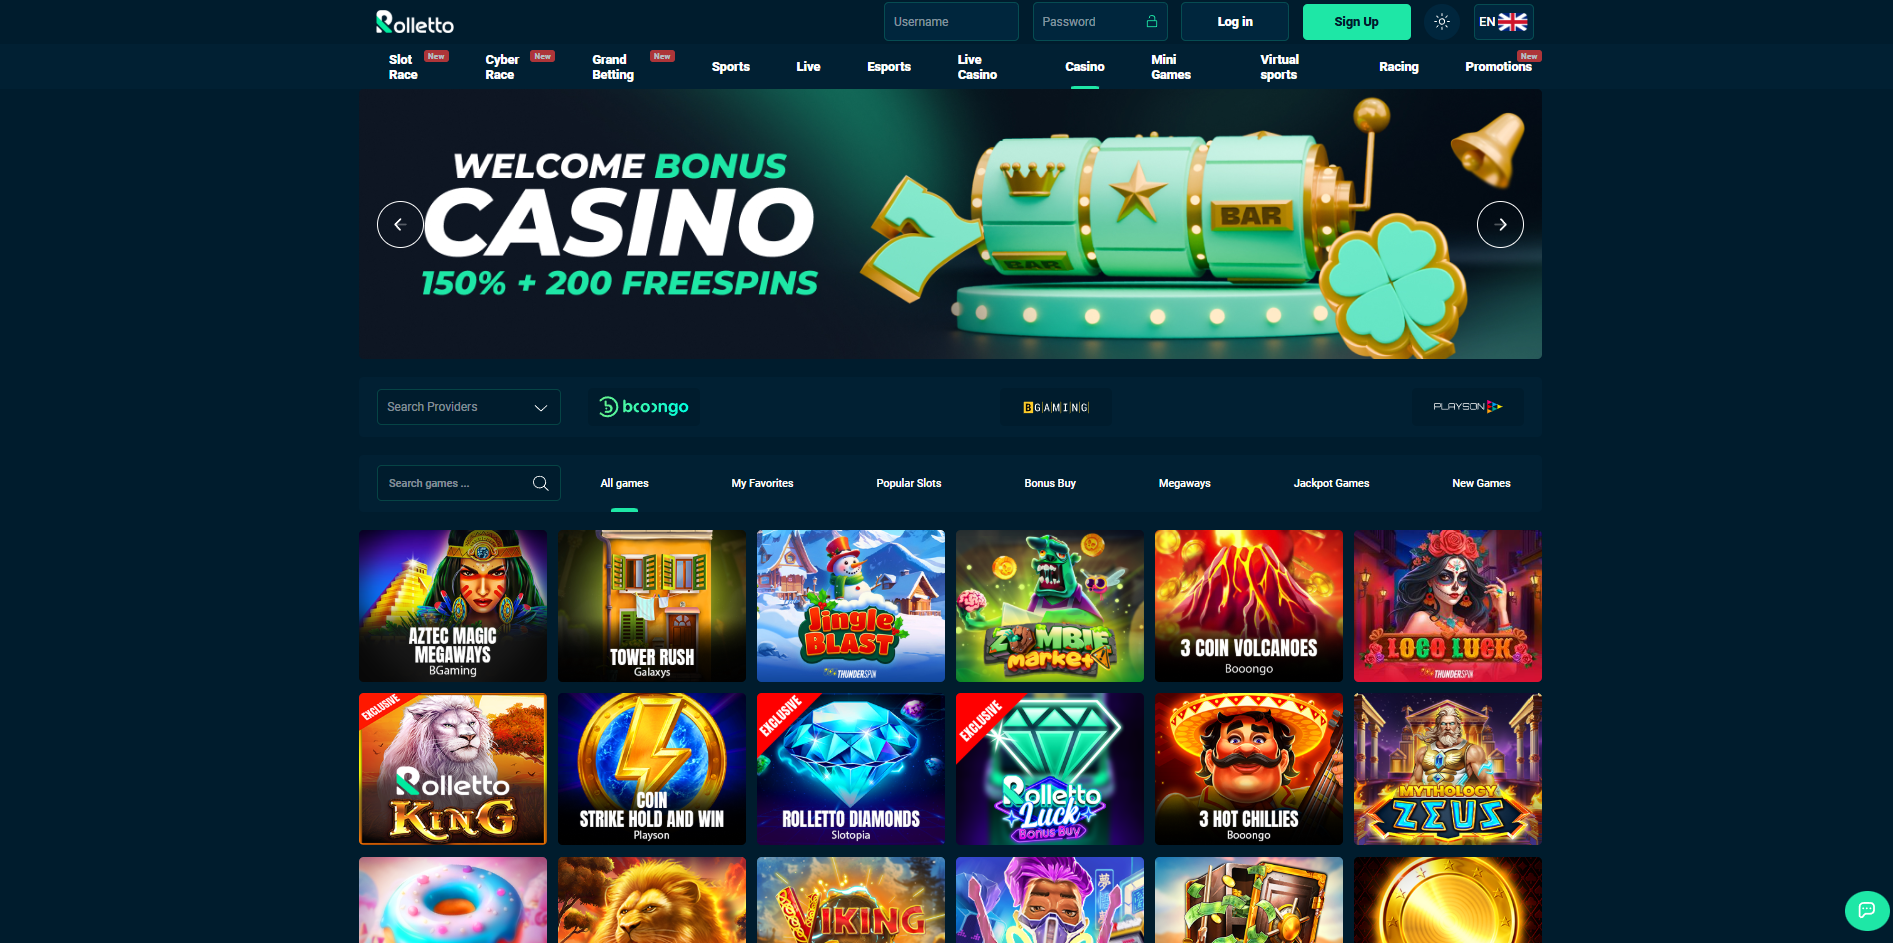Screen dimensions: 1893x943
Task: Focus the Username input field
Action: click(951, 22)
